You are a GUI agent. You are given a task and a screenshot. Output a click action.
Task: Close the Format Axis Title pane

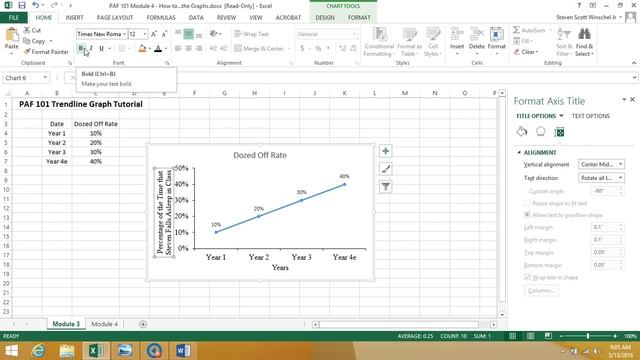pyautogui.click(x=632, y=100)
